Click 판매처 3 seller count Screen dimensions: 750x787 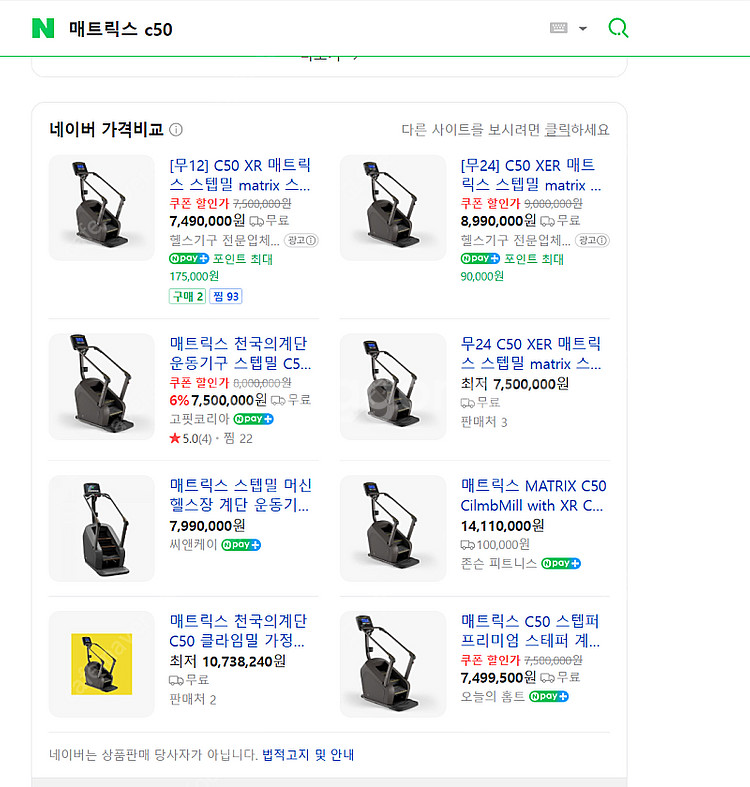tap(484, 422)
